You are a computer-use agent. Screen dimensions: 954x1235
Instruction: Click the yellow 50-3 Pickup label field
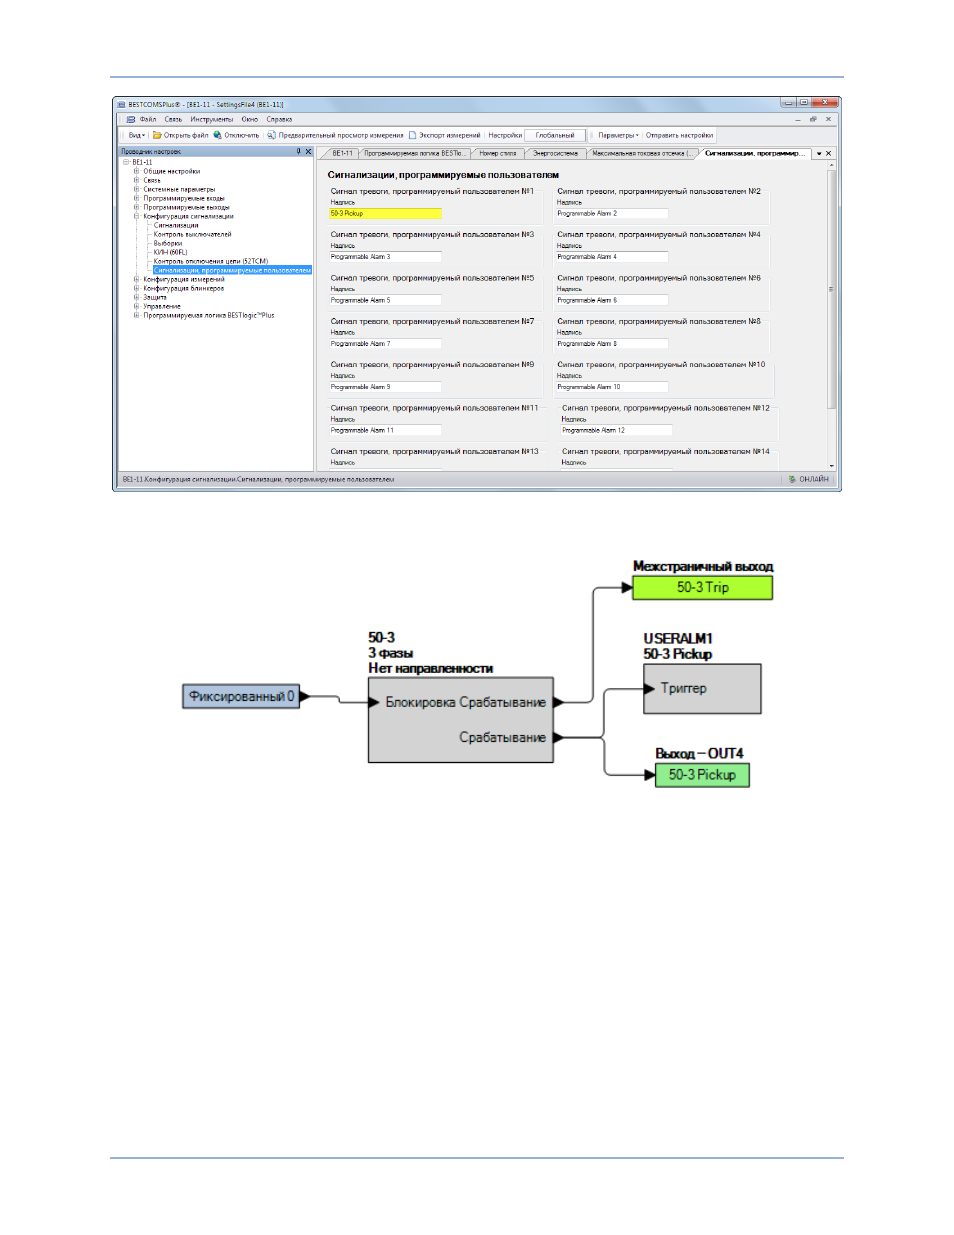coord(385,213)
